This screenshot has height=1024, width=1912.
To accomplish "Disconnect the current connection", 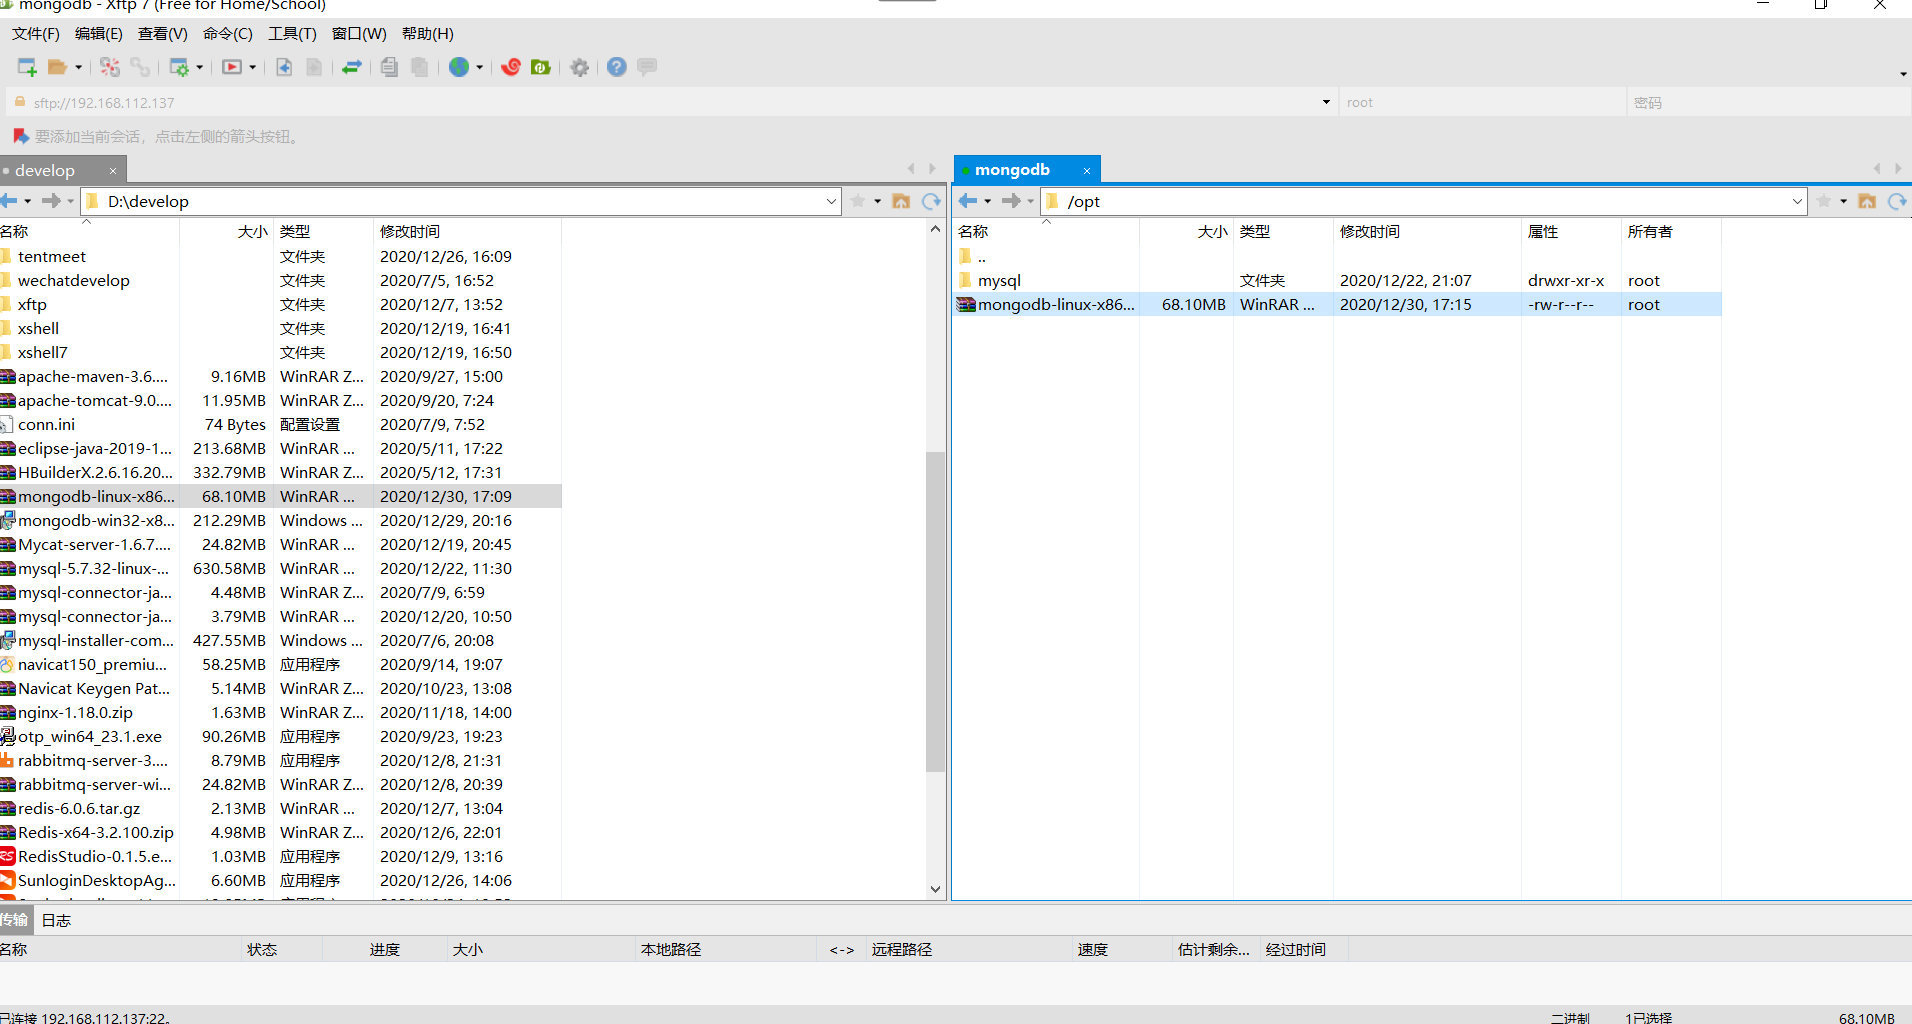I will 109,67.
